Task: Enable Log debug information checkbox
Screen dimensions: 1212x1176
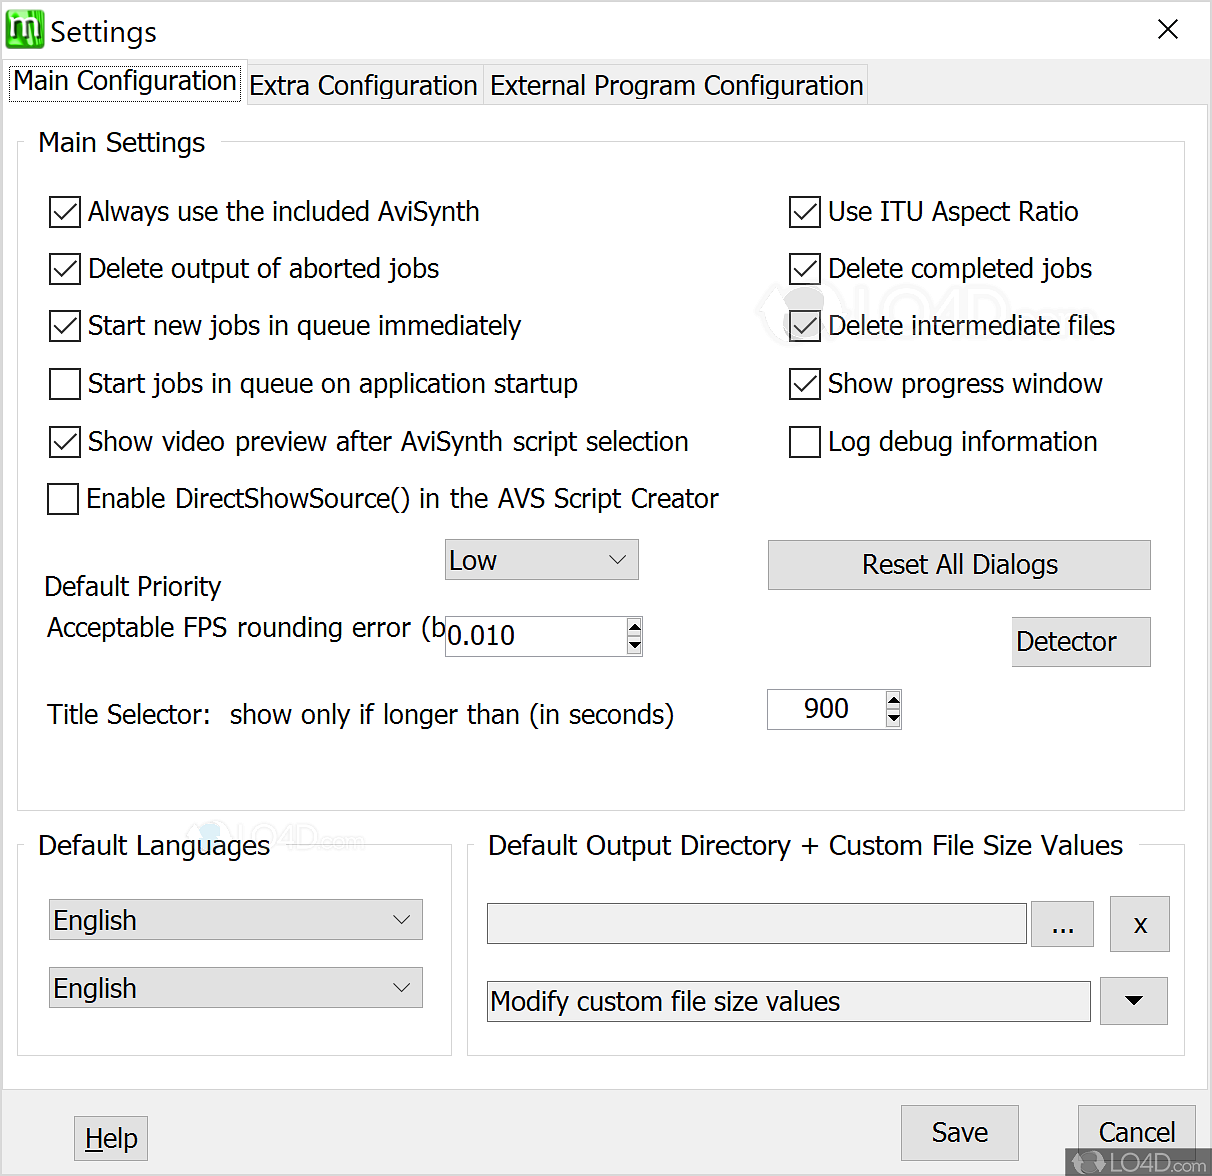Action: (x=805, y=442)
